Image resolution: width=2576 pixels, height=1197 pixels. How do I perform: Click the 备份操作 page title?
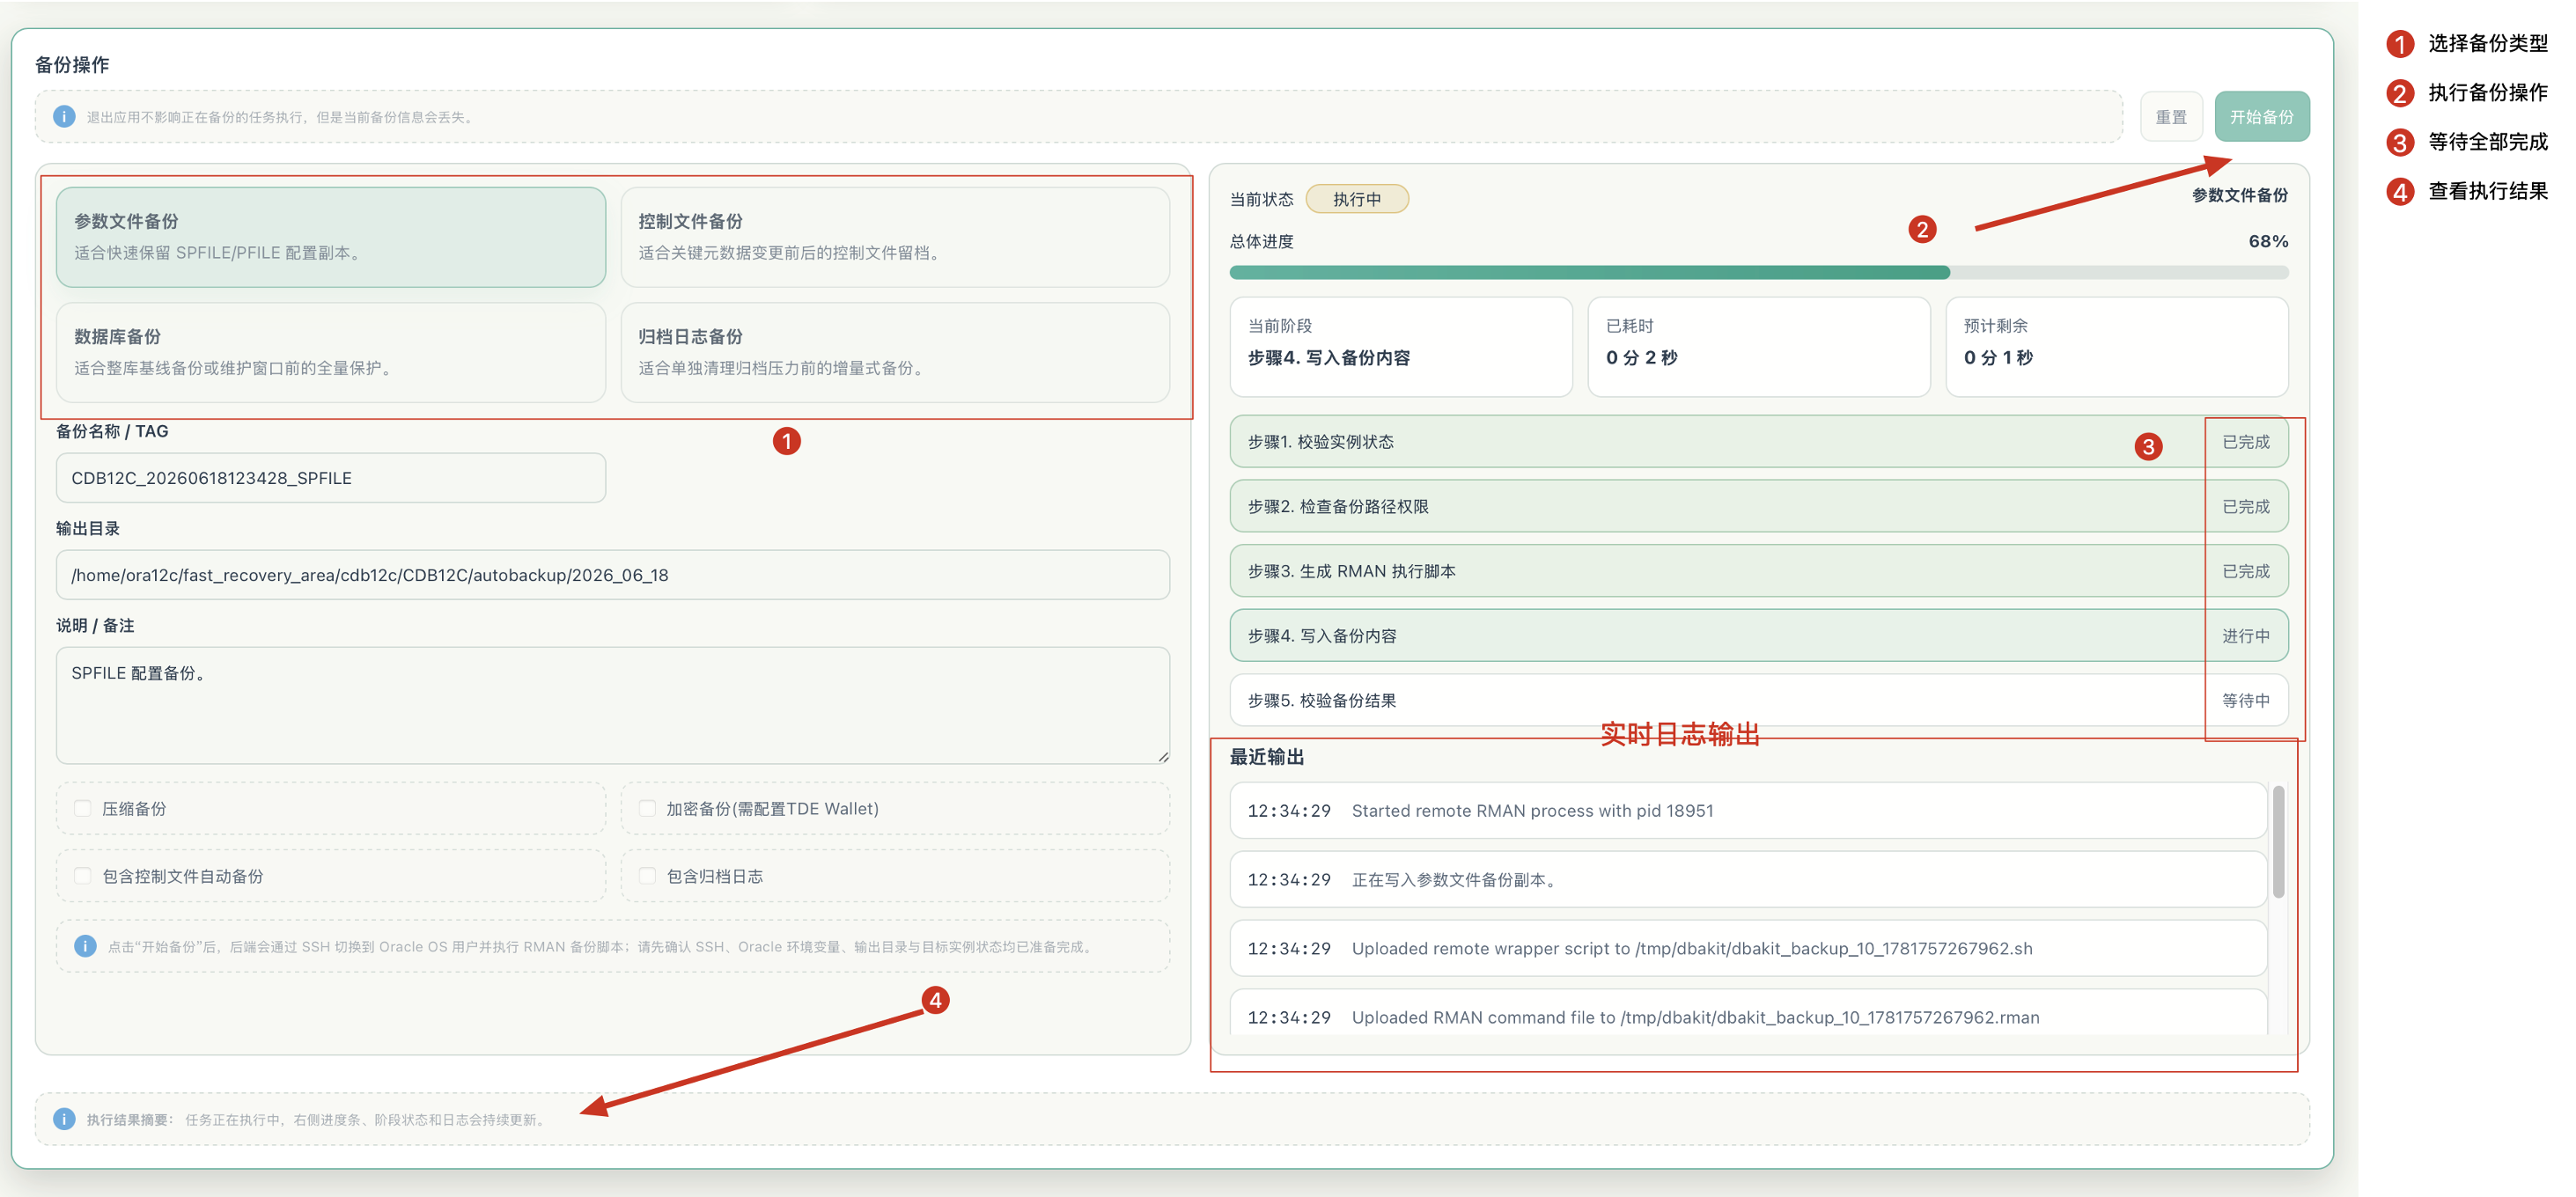click(x=72, y=65)
